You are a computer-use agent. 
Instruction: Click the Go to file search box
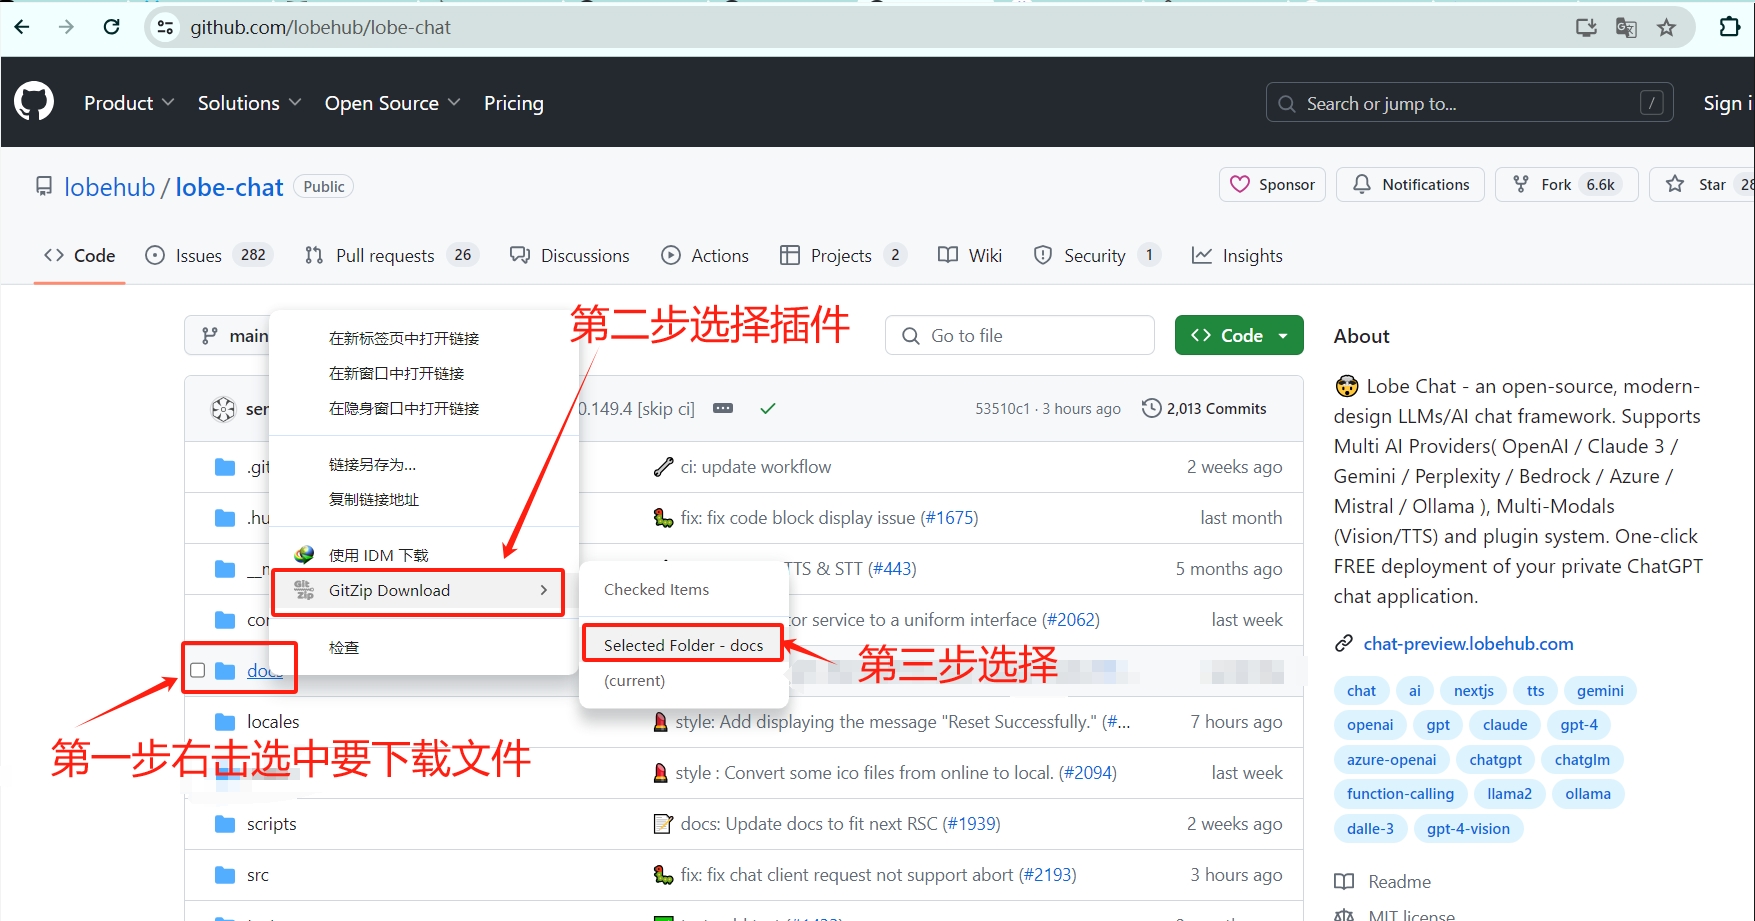point(1020,336)
